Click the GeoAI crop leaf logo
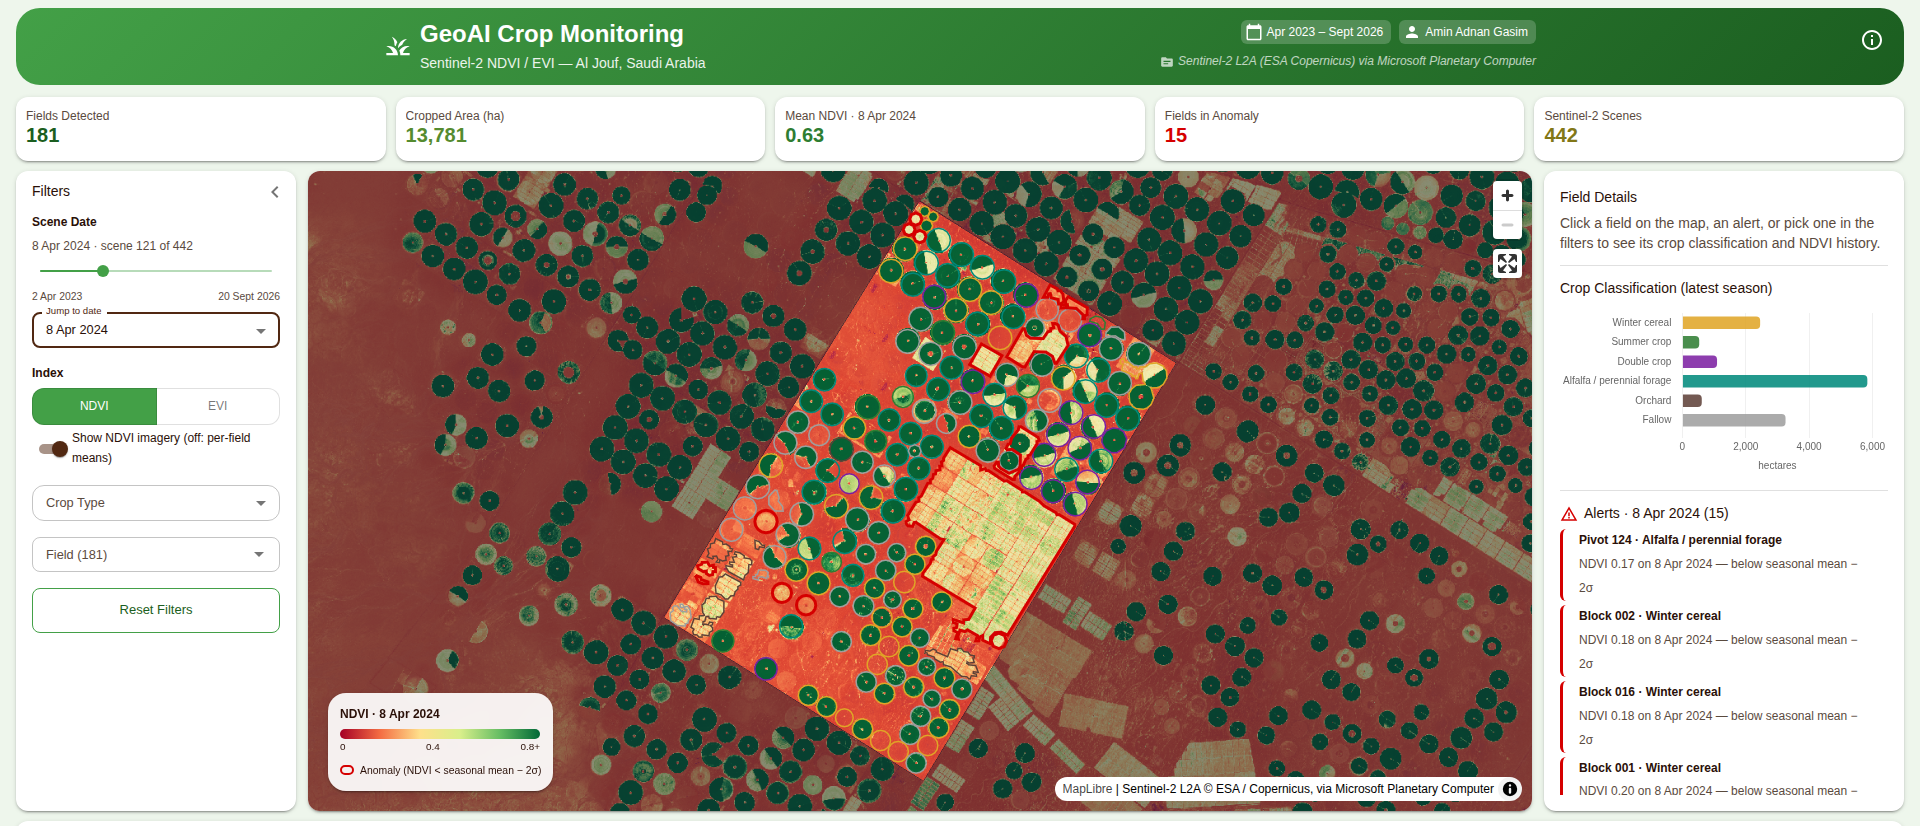 point(398,47)
